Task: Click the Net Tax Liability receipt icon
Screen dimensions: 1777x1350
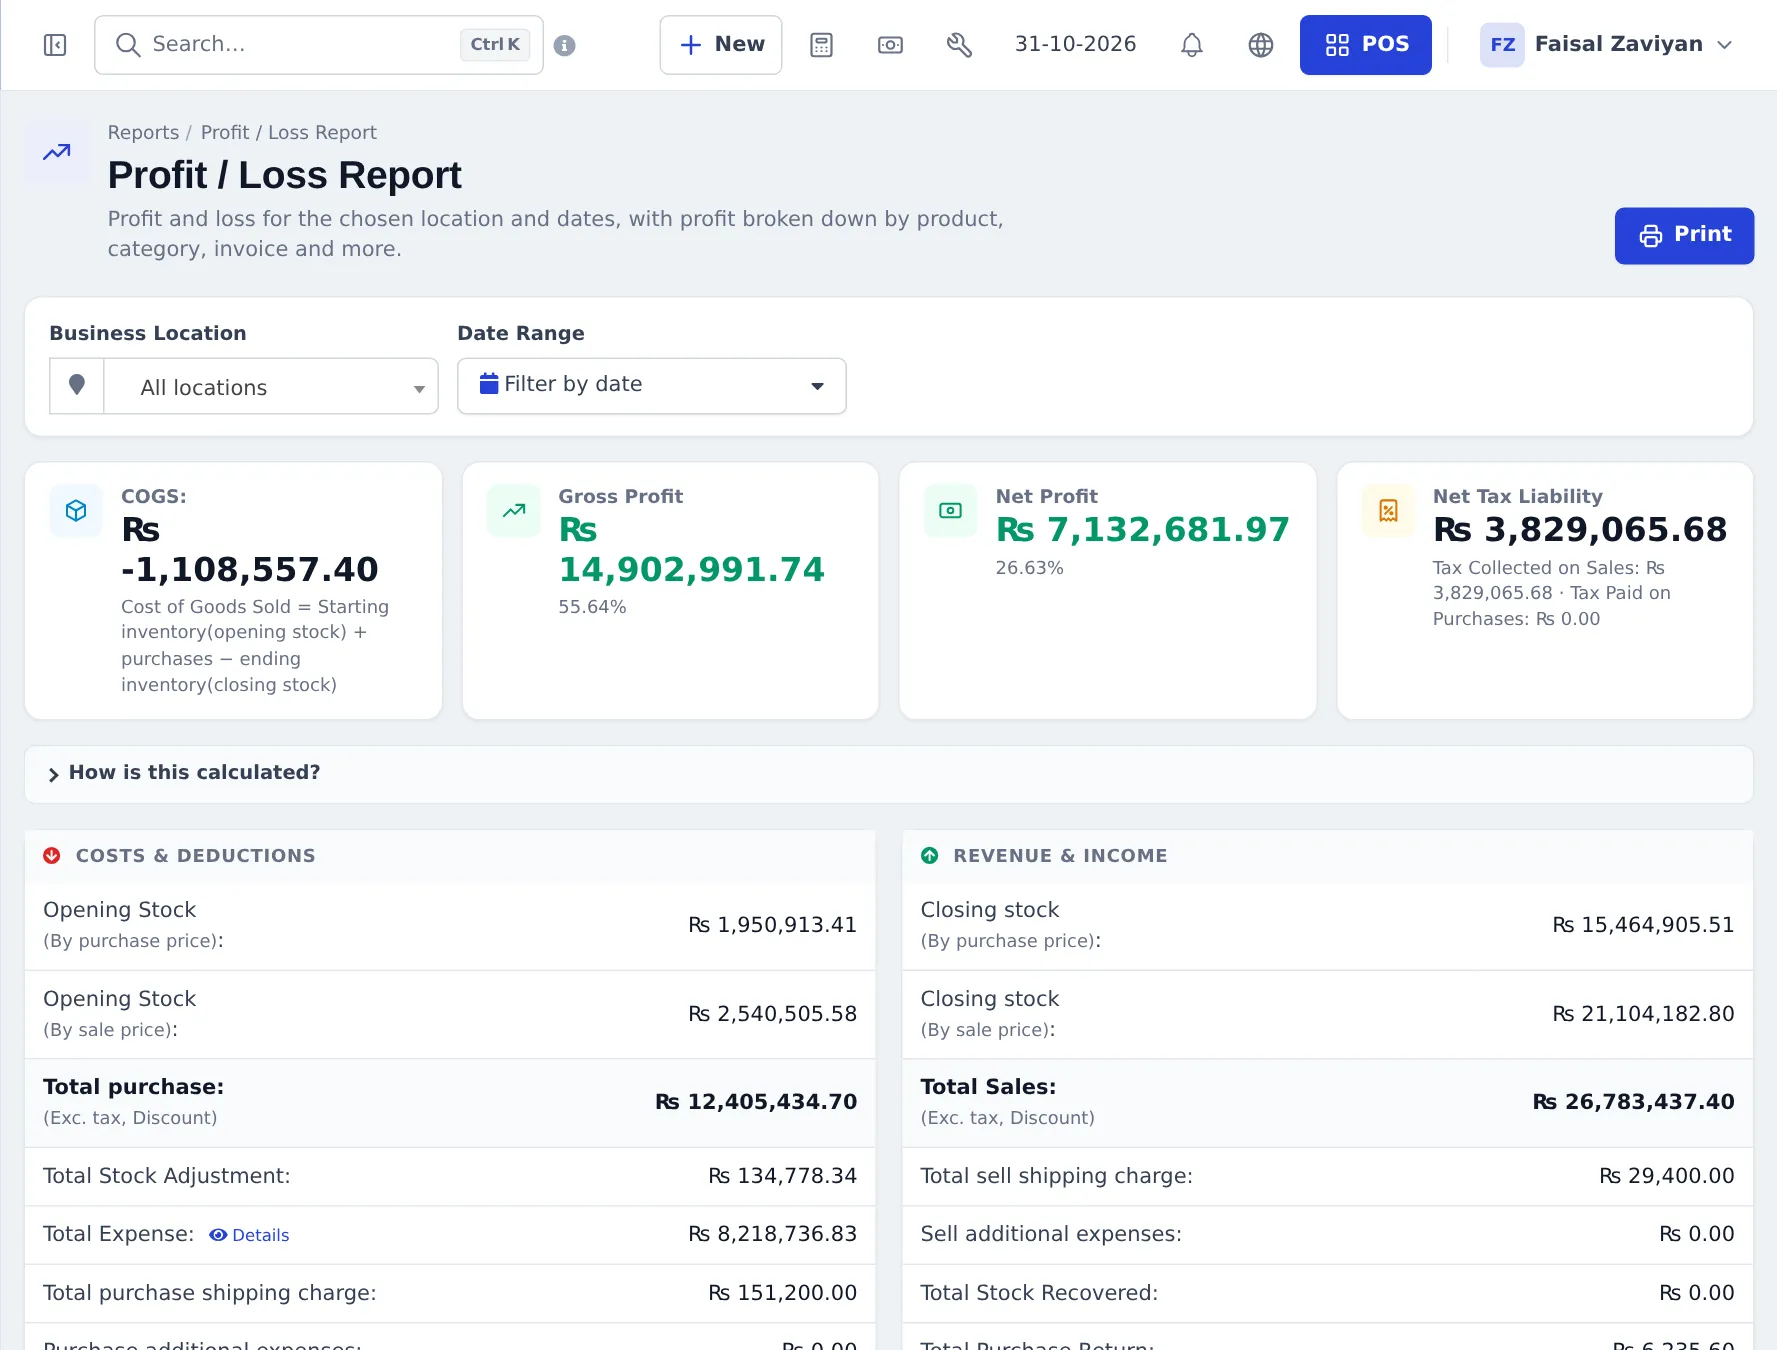Action: 1388,511
